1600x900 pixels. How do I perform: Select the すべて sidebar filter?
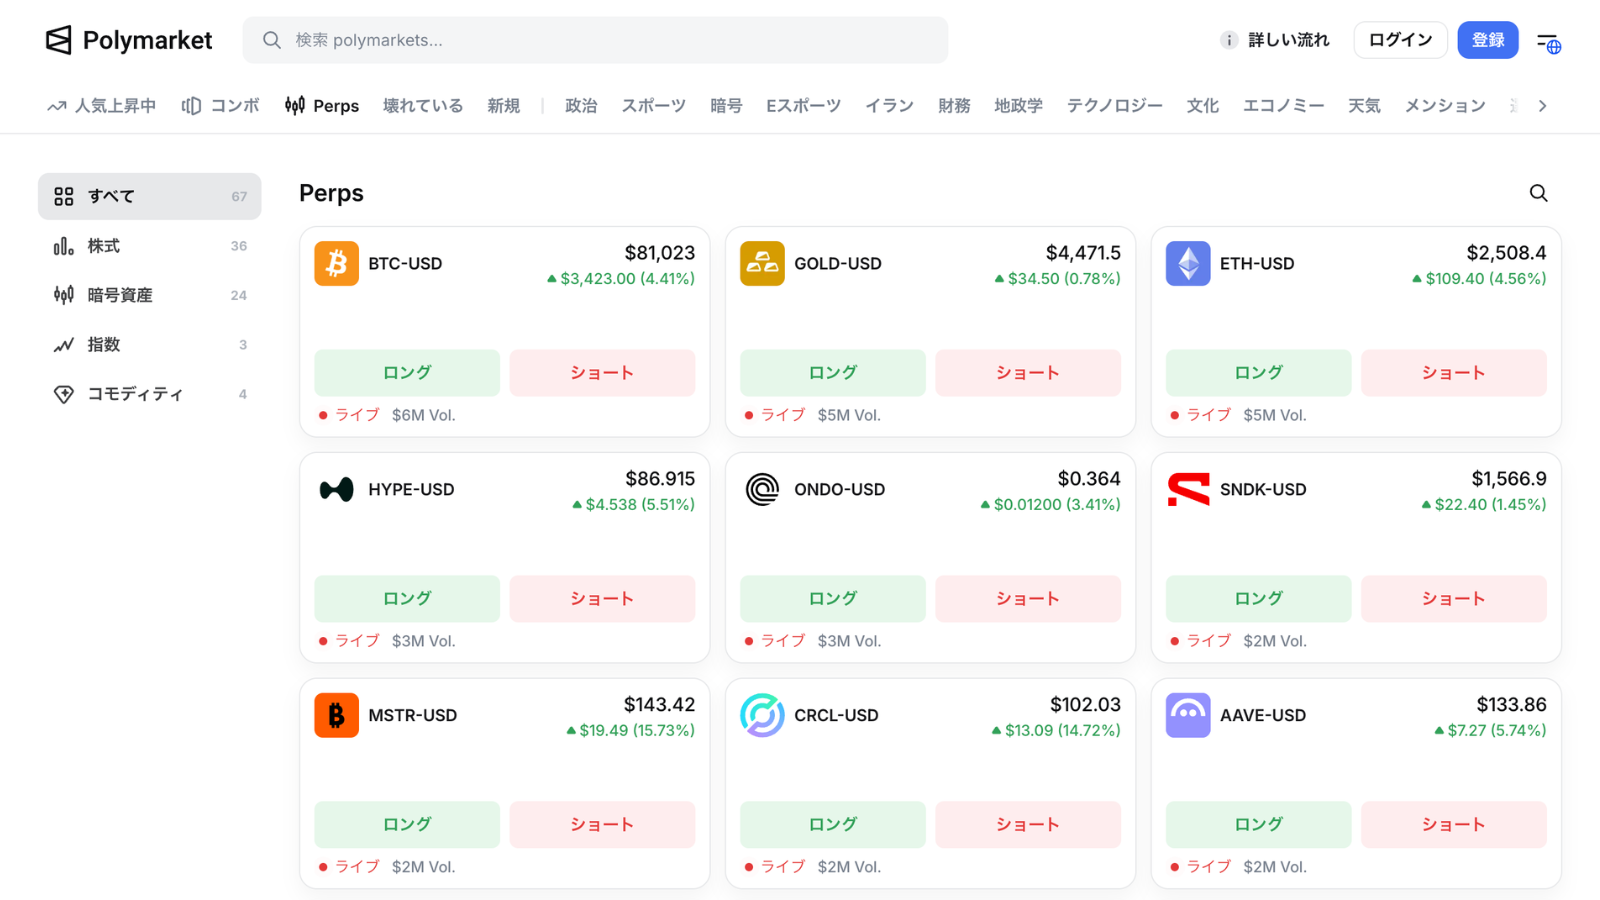(150, 196)
